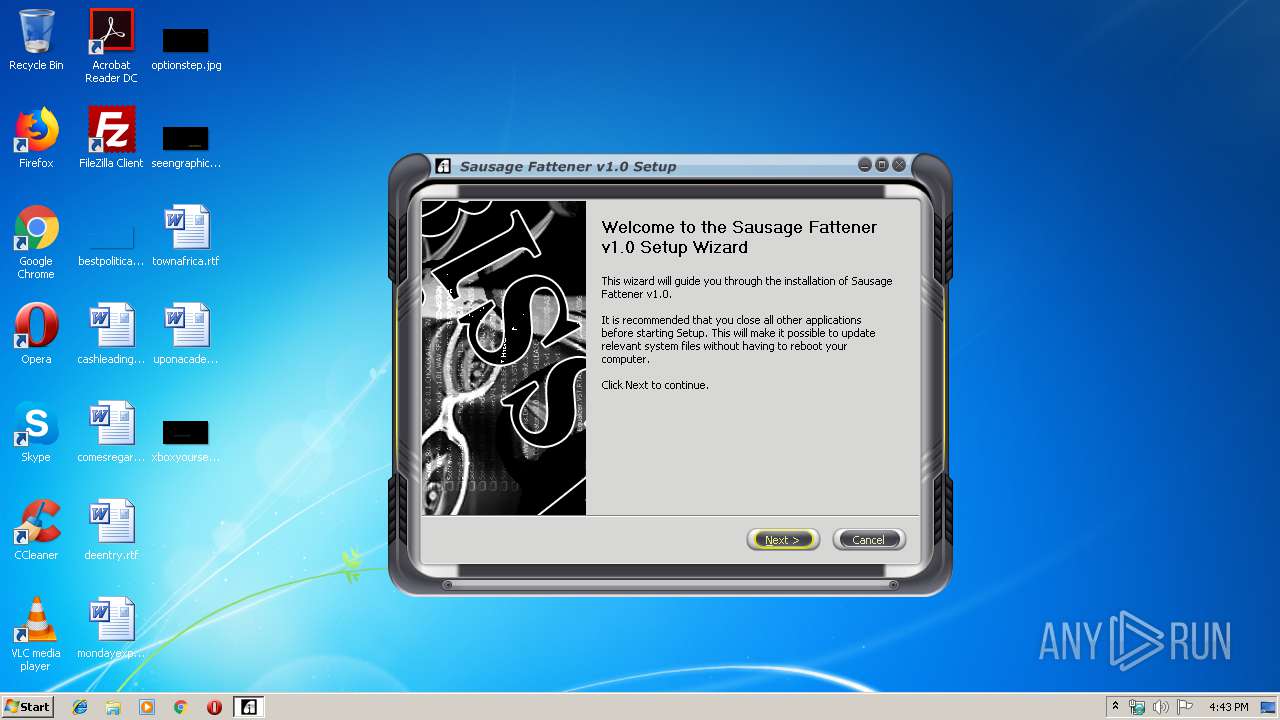This screenshot has height=720, width=1280.
Task: Open the network tray icon
Action: [1137, 707]
